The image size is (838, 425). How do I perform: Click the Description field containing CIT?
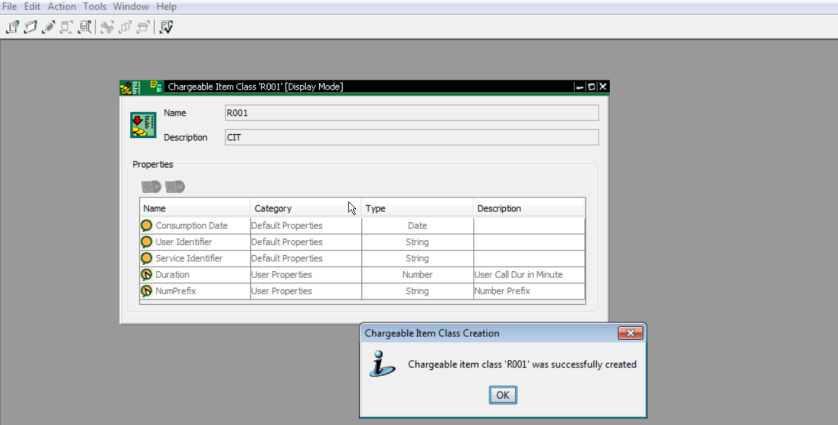pos(410,137)
